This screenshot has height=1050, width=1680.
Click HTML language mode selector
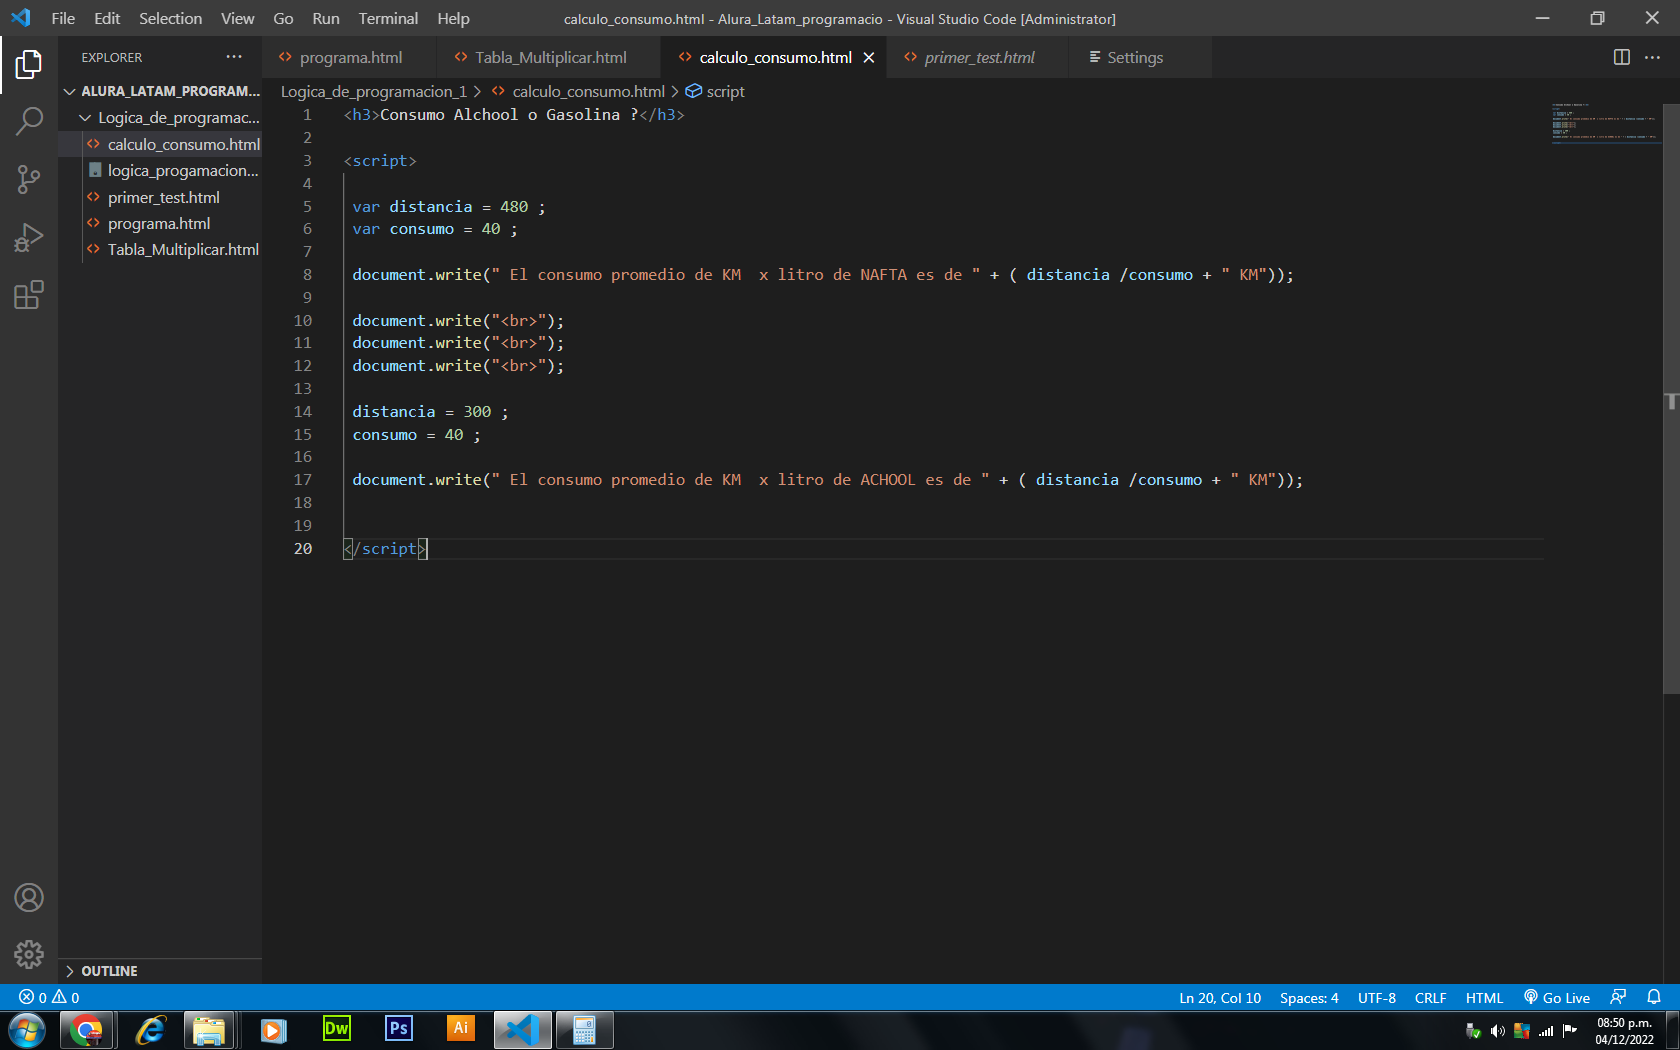coord(1484,997)
